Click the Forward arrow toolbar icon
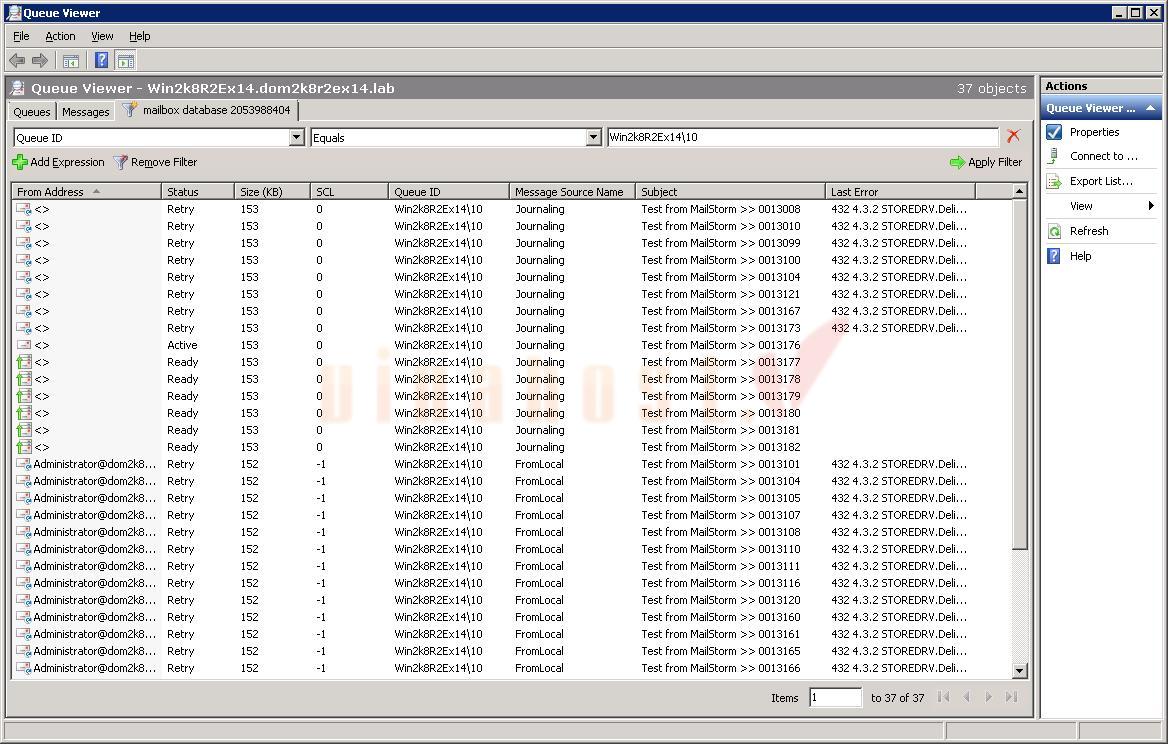Viewport: 1168px width, 744px height. (x=40, y=61)
